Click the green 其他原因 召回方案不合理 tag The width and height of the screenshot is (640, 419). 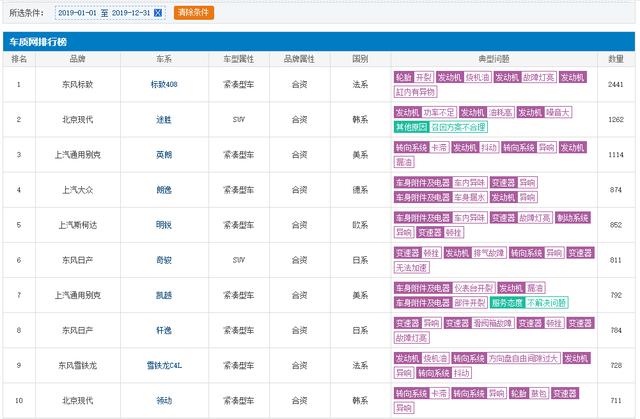click(441, 127)
